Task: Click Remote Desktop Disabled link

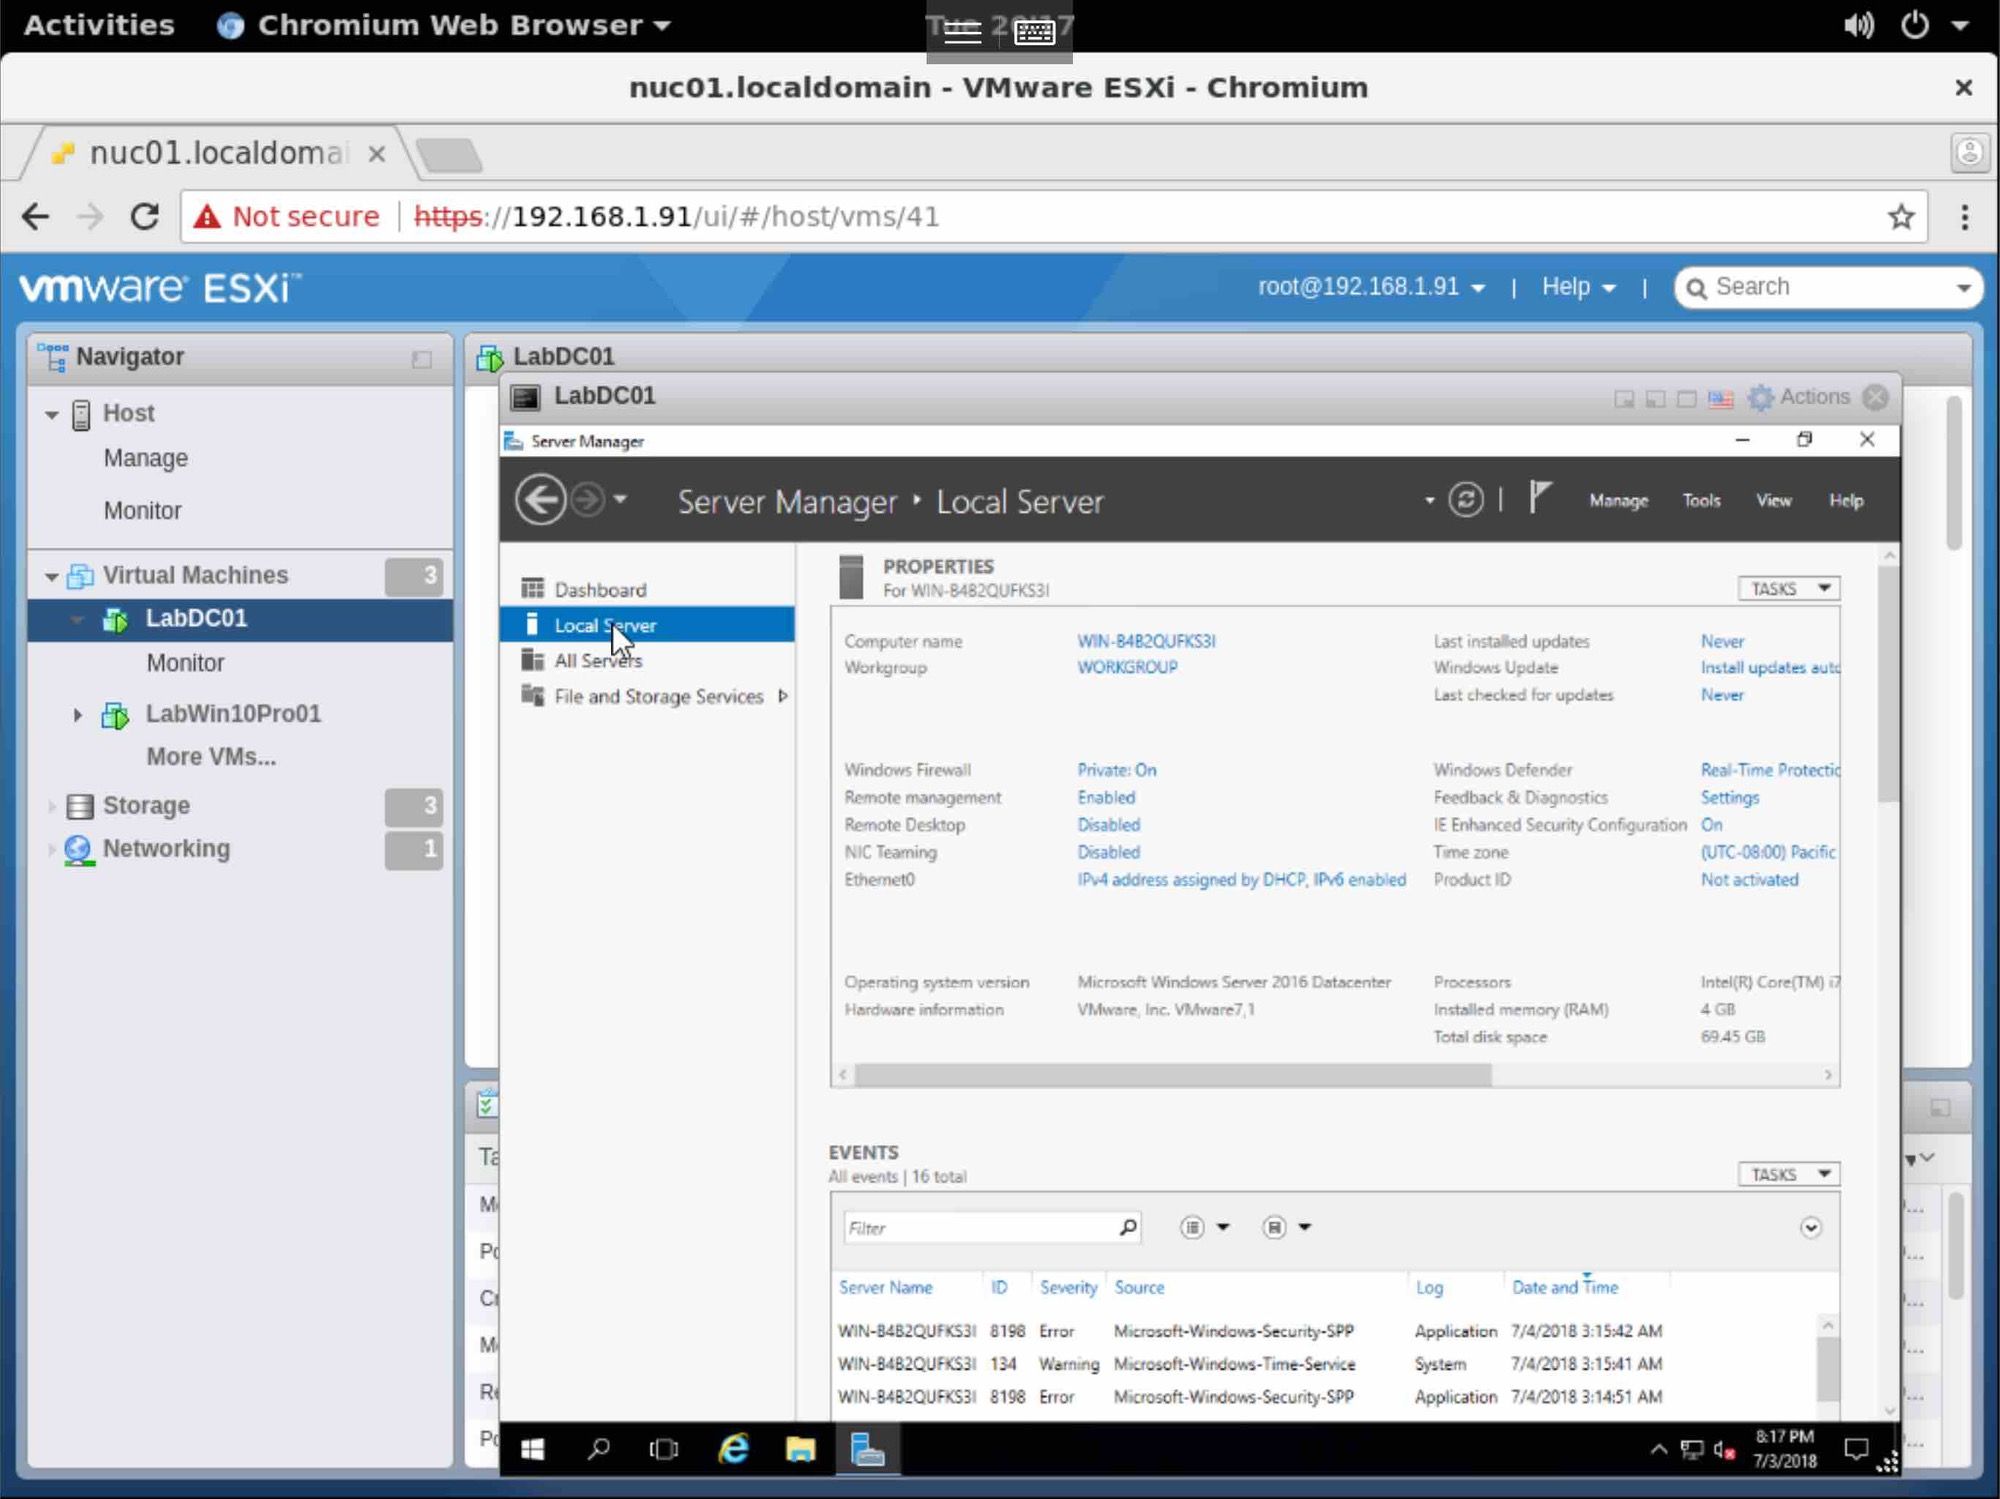Action: pos(1108,825)
